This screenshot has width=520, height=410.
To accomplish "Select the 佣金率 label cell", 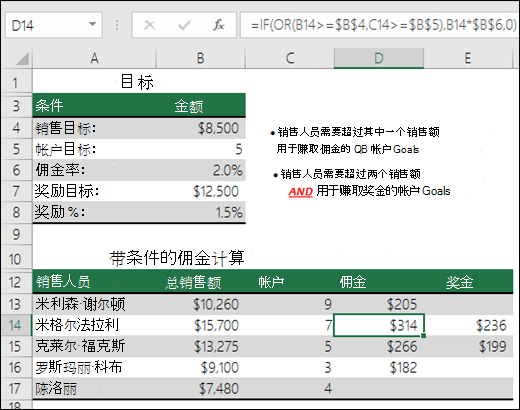I will point(94,170).
